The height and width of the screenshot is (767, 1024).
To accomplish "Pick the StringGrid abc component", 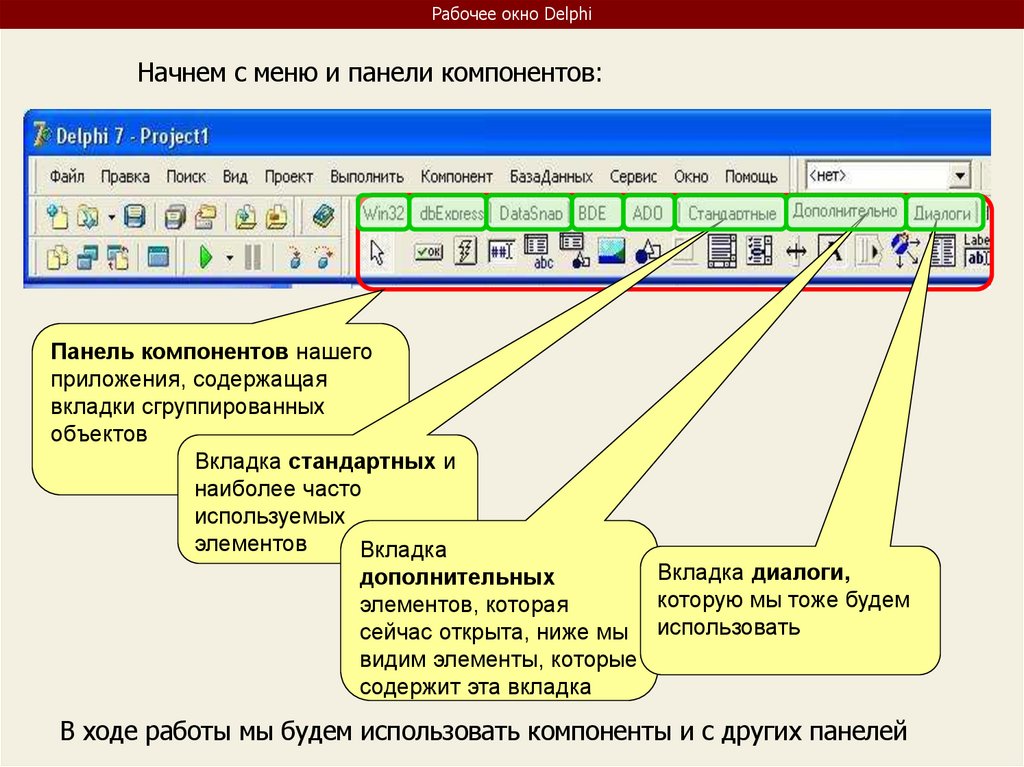I will tap(539, 252).
